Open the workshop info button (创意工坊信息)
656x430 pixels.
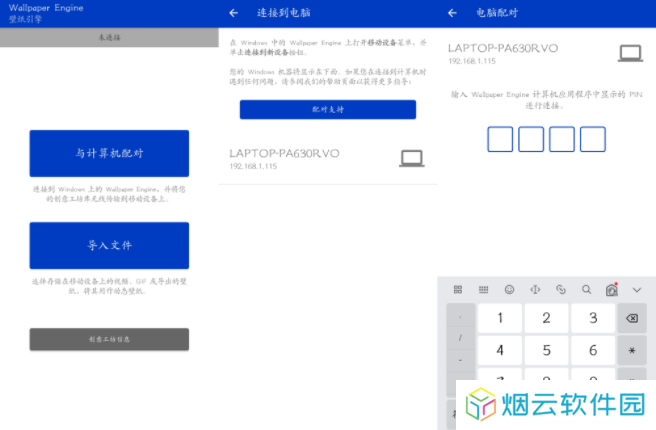109,339
